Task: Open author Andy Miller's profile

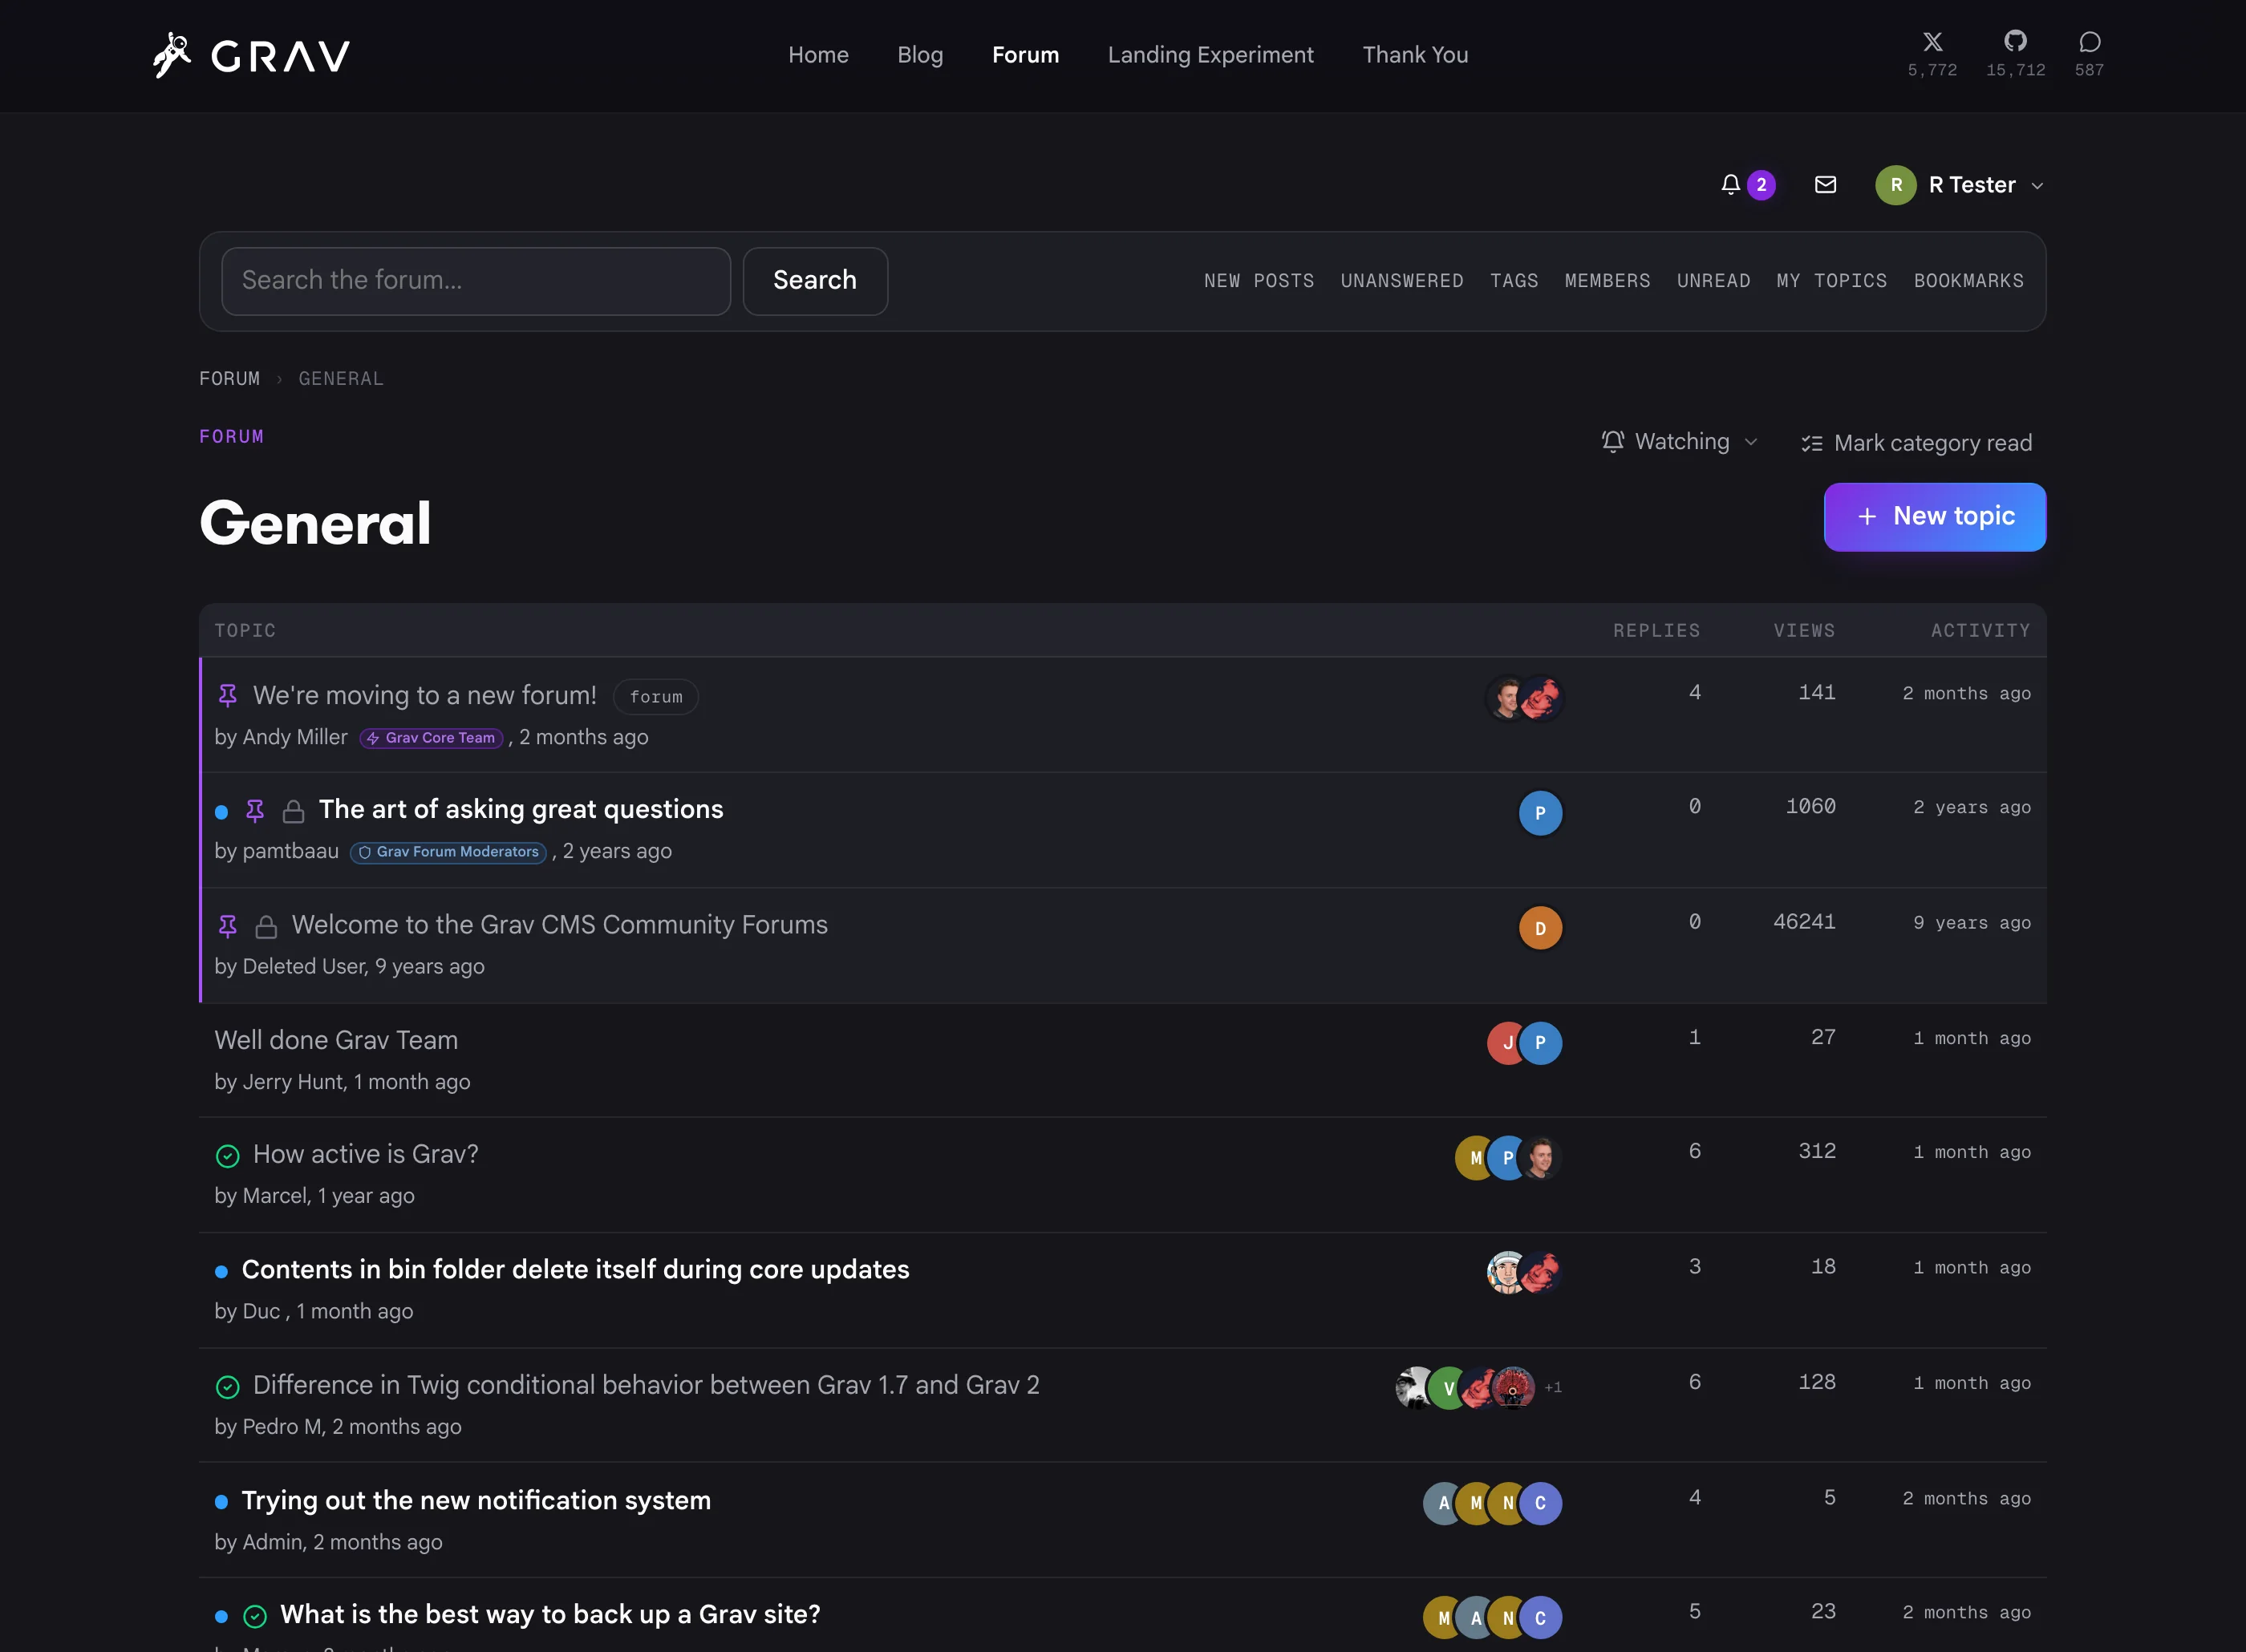Action: click(295, 737)
